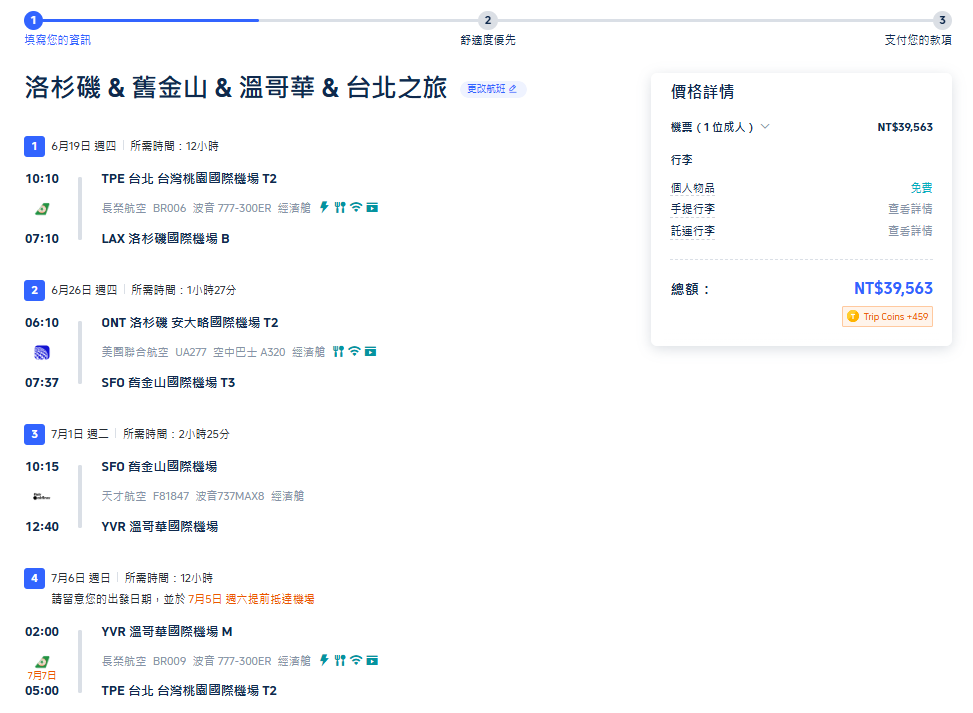Click the meal icon on BR006
973x713 pixels.
(339, 207)
